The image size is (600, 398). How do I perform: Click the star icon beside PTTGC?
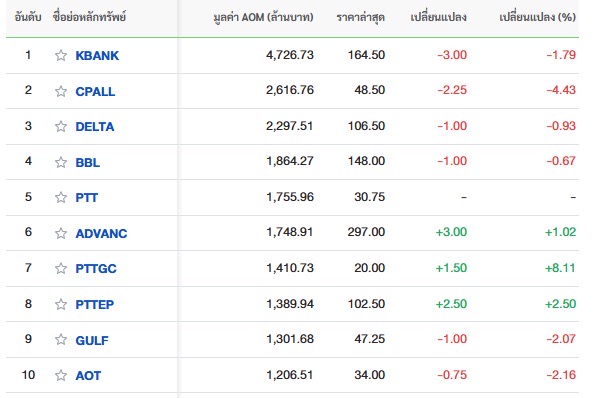pyautogui.click(x=61, y=268)
